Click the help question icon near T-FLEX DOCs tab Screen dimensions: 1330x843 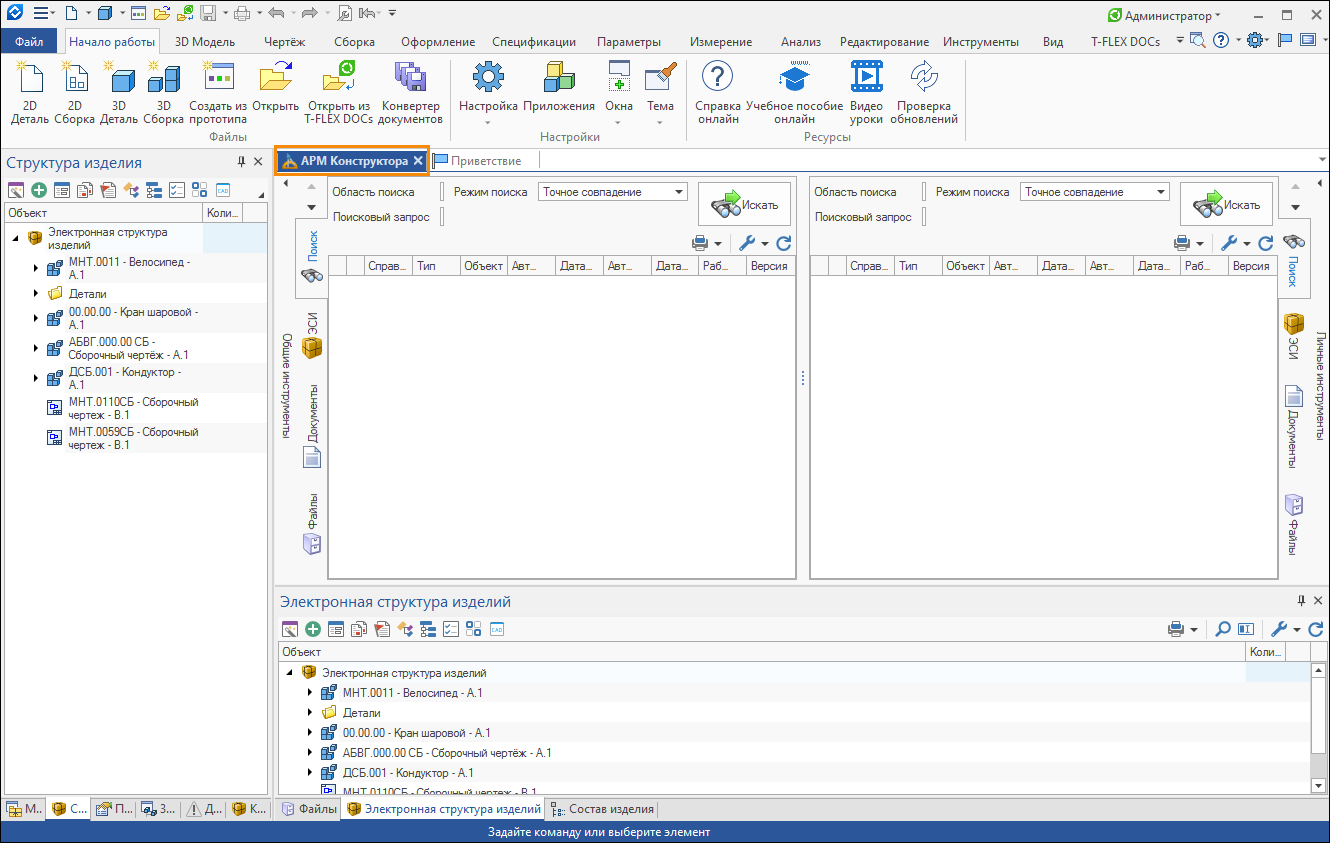[1221, 41]
